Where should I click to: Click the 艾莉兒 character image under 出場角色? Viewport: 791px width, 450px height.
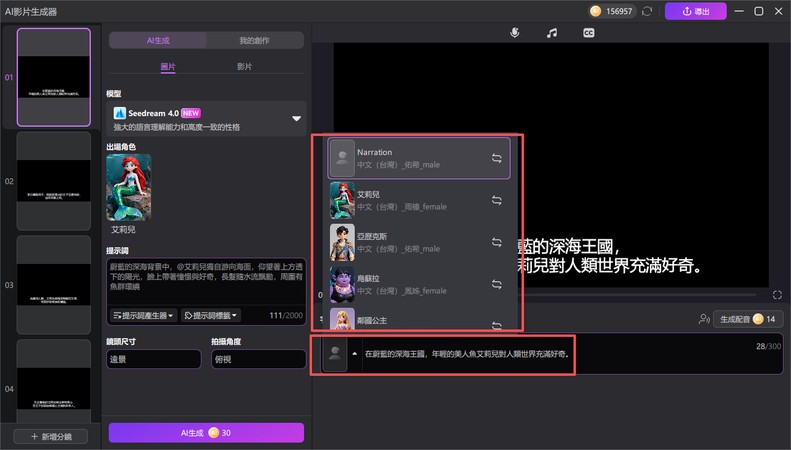pos(129,187)
